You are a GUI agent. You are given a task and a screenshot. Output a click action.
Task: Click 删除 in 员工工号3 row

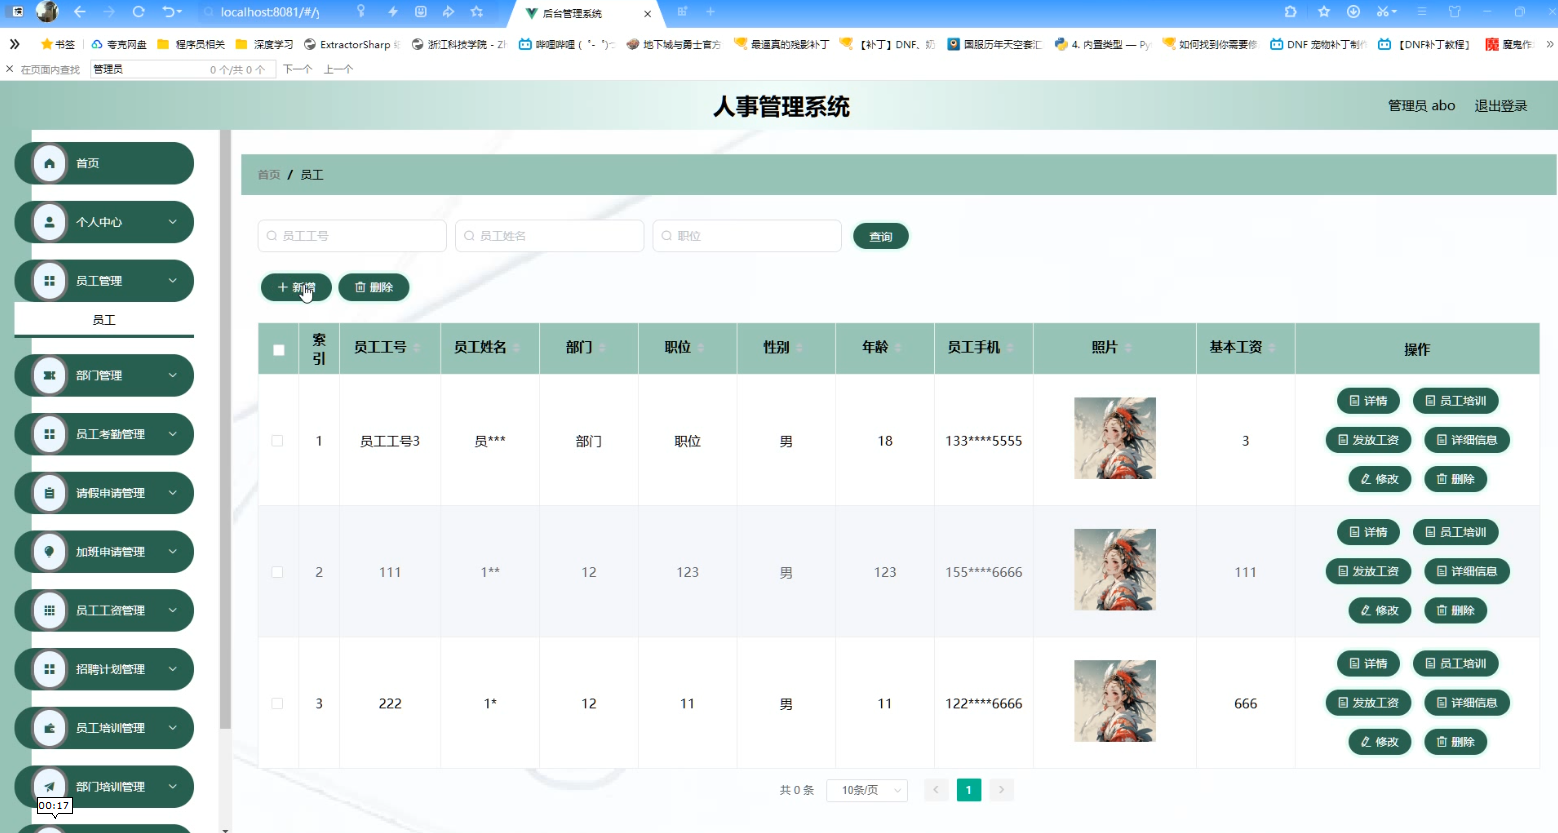[1455, 479]
